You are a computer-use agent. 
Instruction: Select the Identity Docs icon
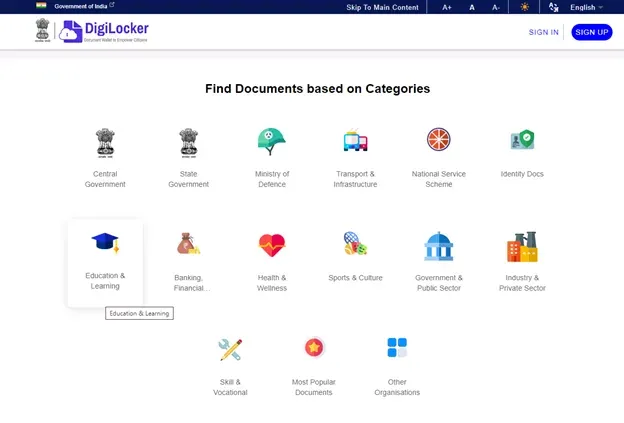click(522, 140)
